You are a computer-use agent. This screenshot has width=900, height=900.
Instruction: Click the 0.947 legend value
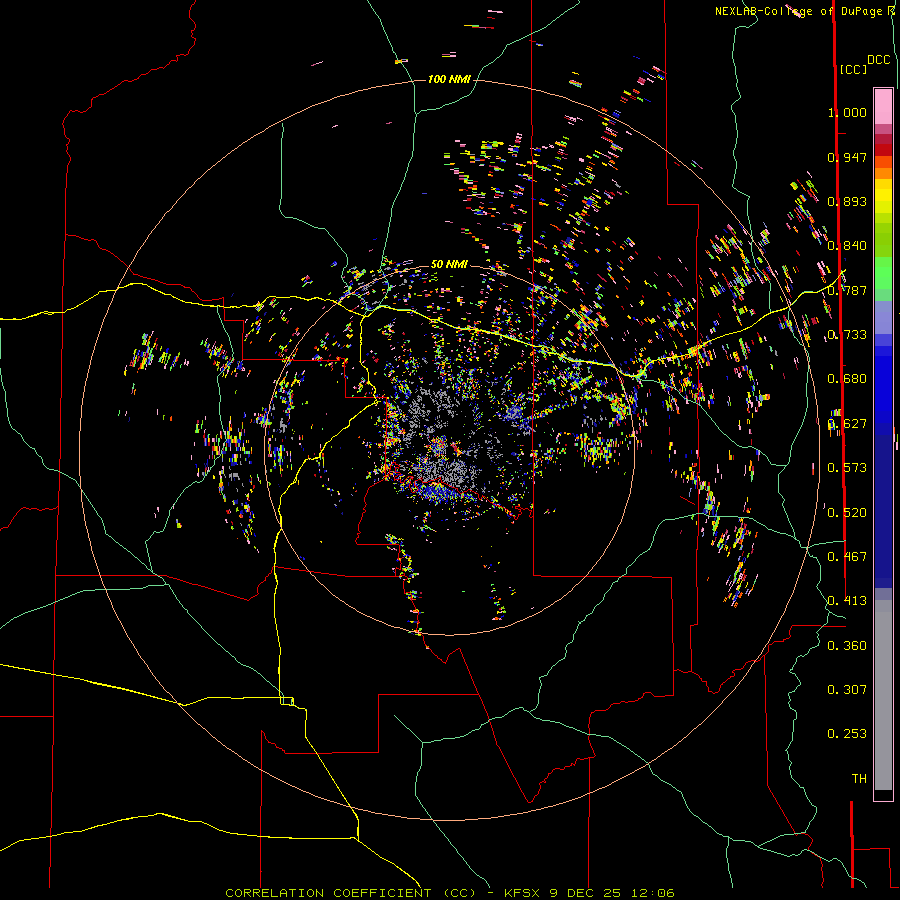(x=847, y=157)
